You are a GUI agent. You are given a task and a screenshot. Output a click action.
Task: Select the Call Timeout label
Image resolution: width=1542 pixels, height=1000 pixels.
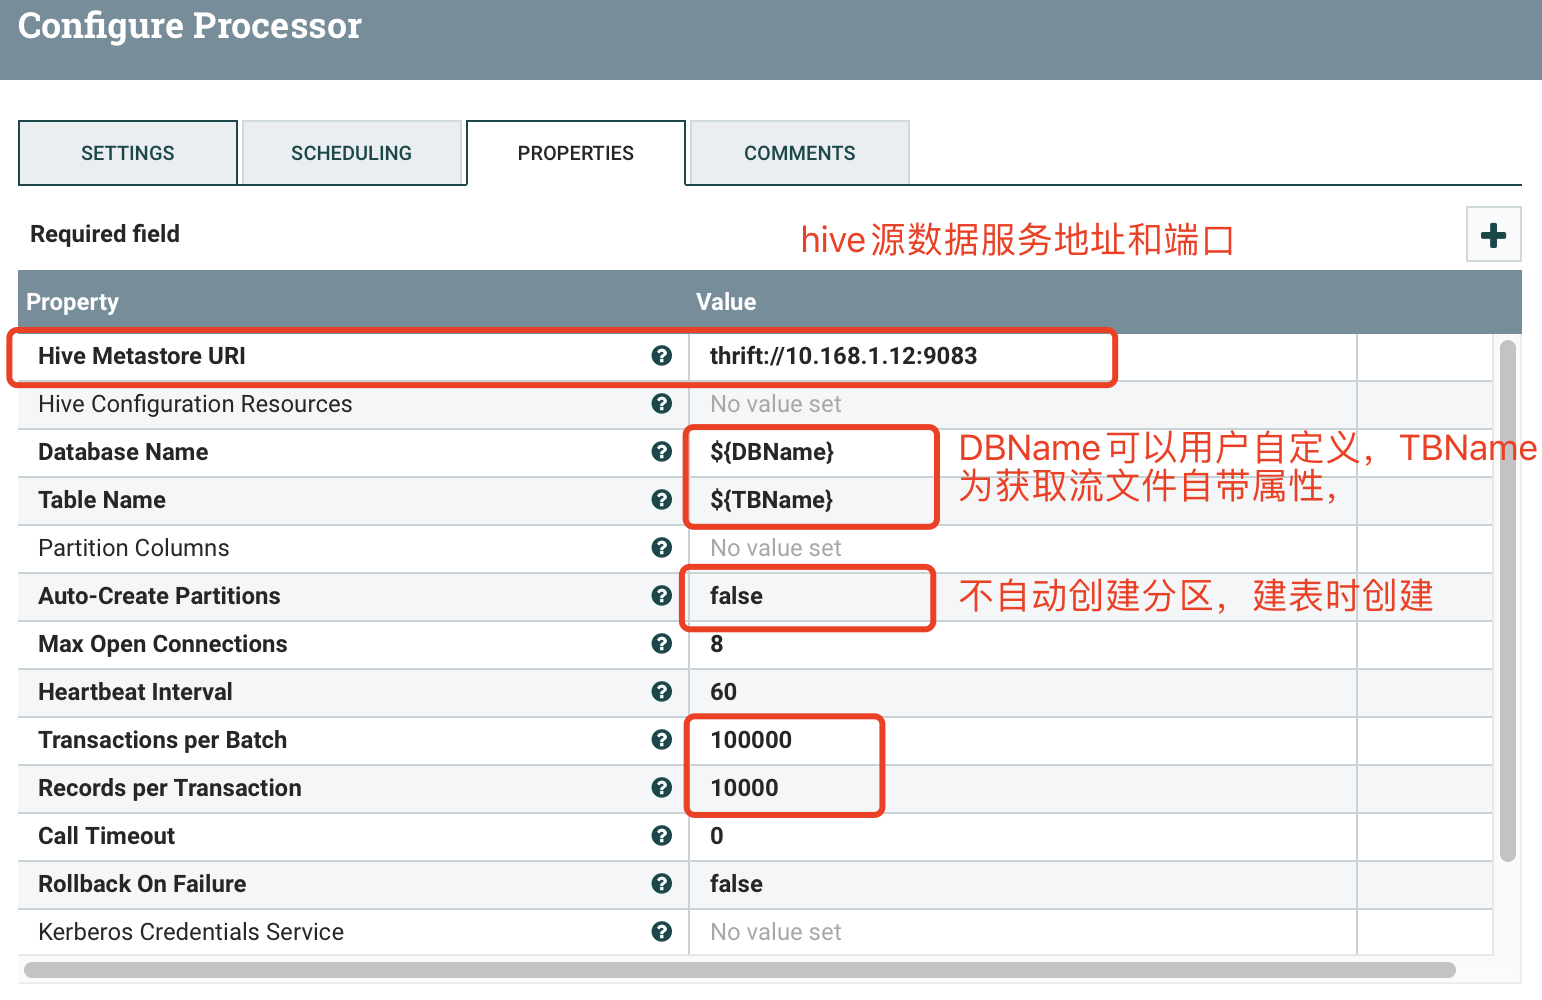pyautogui.click(x=106, y=836)
